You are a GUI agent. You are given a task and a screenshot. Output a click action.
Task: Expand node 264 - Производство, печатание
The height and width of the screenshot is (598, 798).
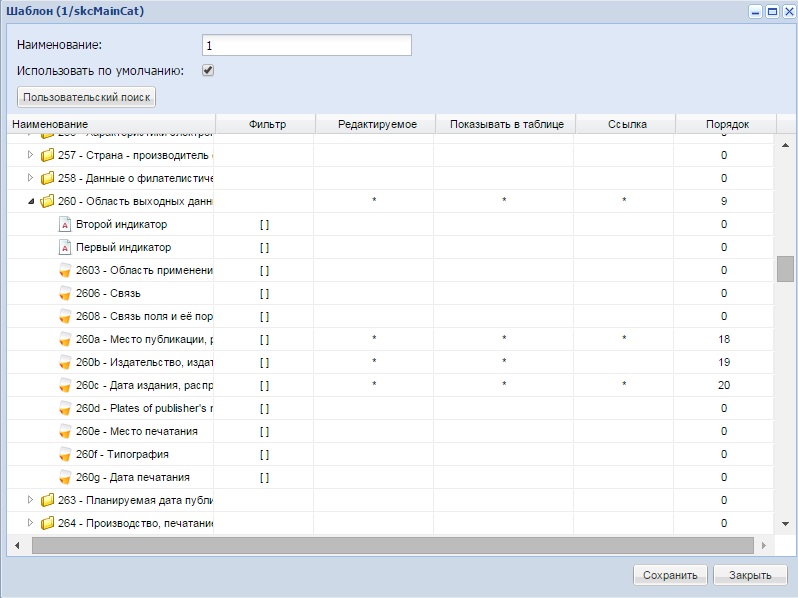coord(30,523)
